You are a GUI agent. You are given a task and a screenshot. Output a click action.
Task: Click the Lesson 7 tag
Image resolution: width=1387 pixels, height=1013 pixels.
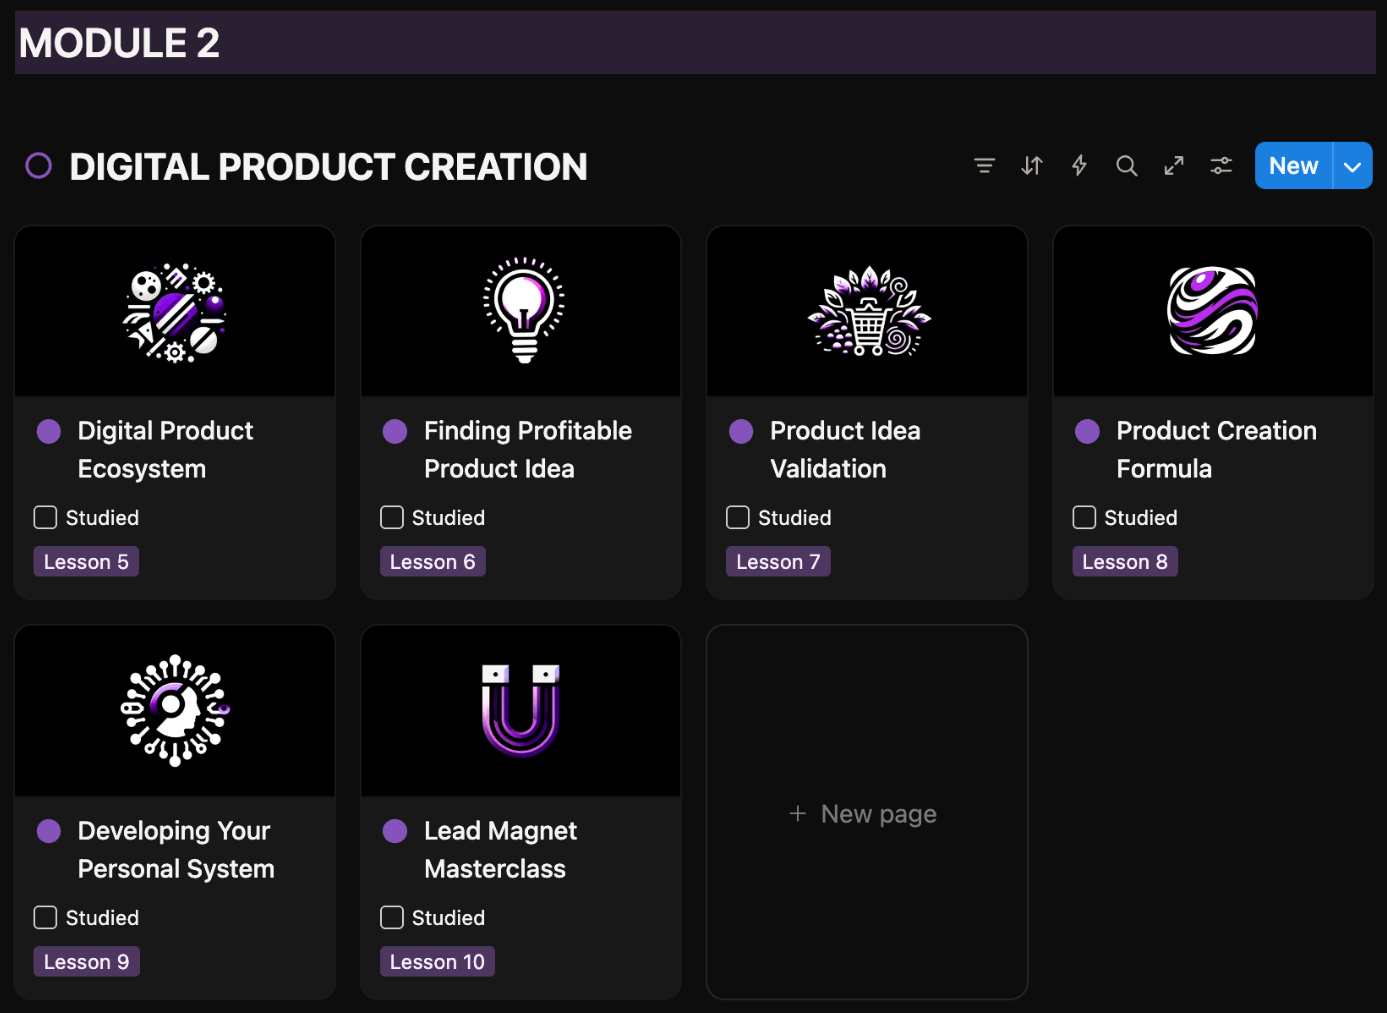point(778,562)
